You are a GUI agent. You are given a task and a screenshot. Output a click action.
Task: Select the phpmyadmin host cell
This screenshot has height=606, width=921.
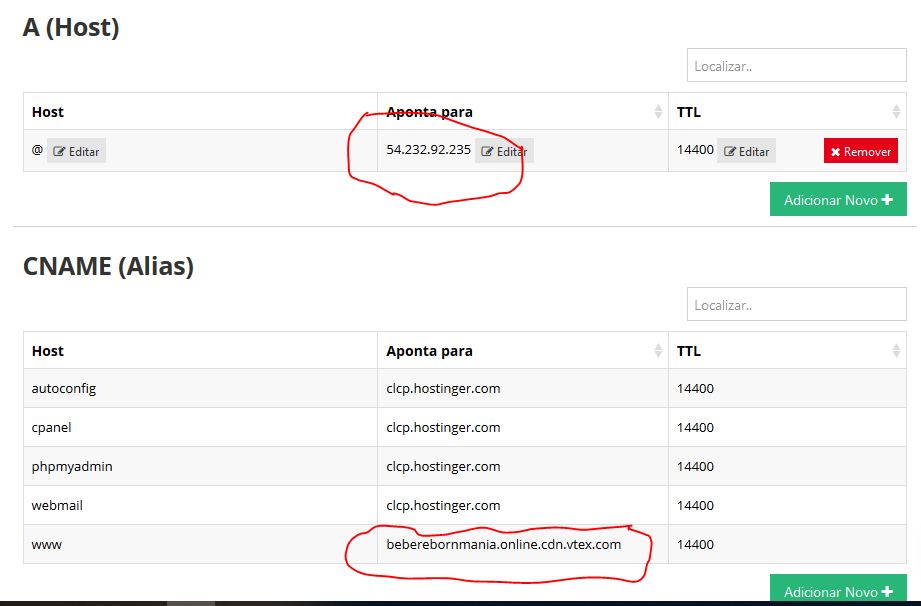pos(200,466)
